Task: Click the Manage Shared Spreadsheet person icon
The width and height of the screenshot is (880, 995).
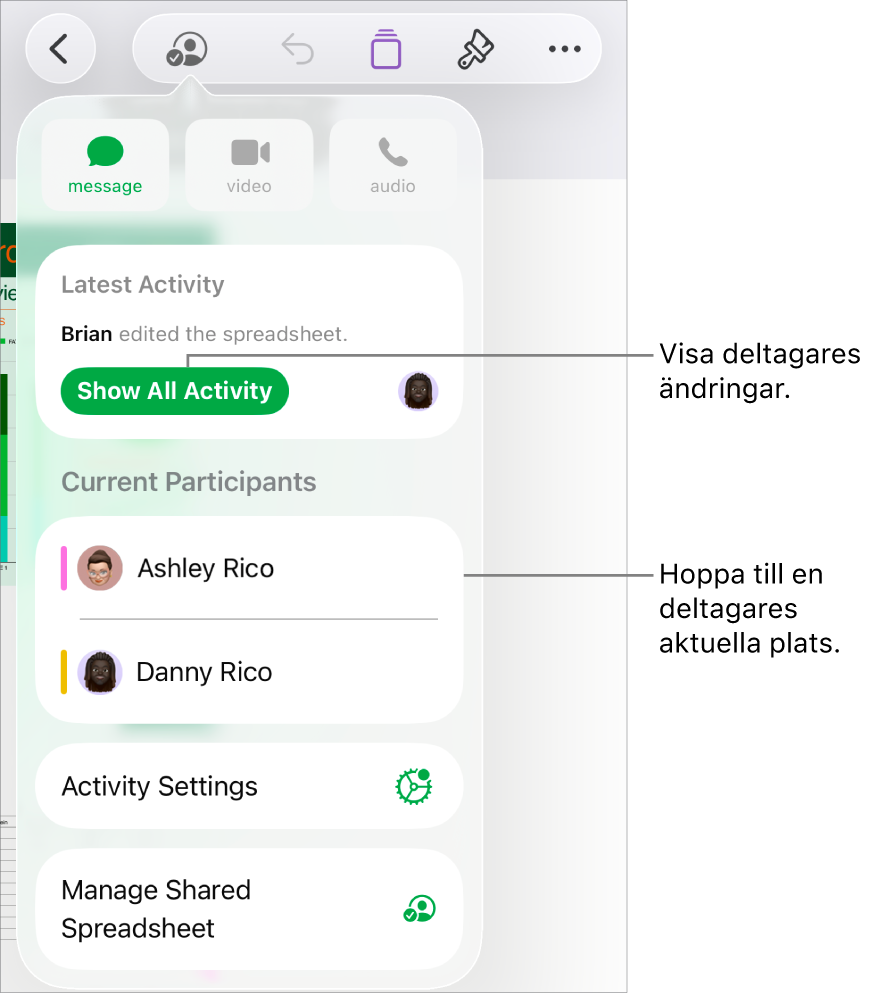Action: pyautogui.click(x=419, y=909)
